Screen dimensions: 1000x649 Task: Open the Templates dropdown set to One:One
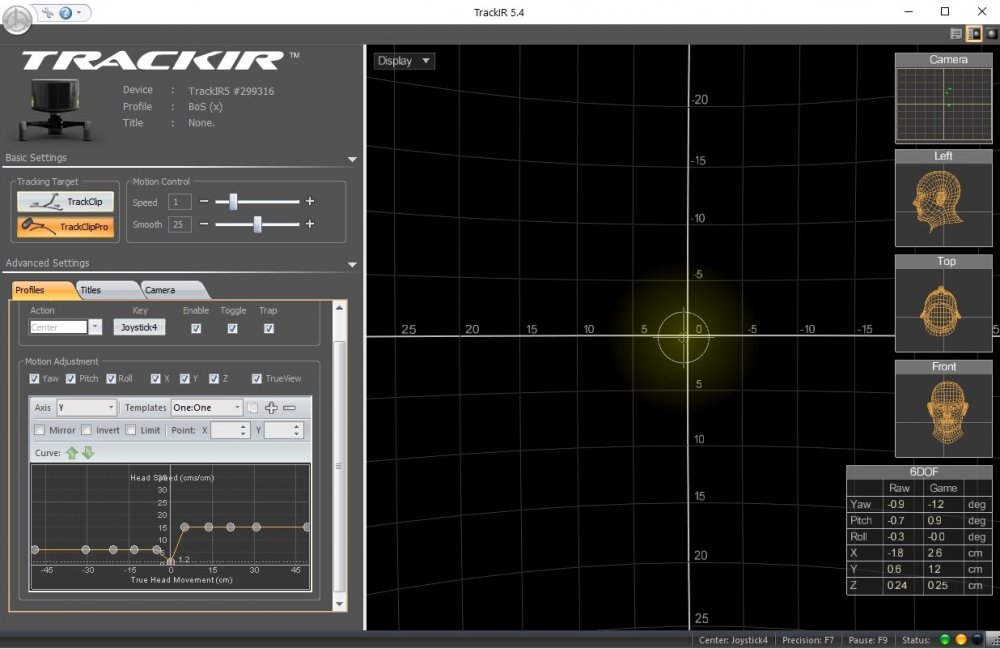click(x=207, y=408)
